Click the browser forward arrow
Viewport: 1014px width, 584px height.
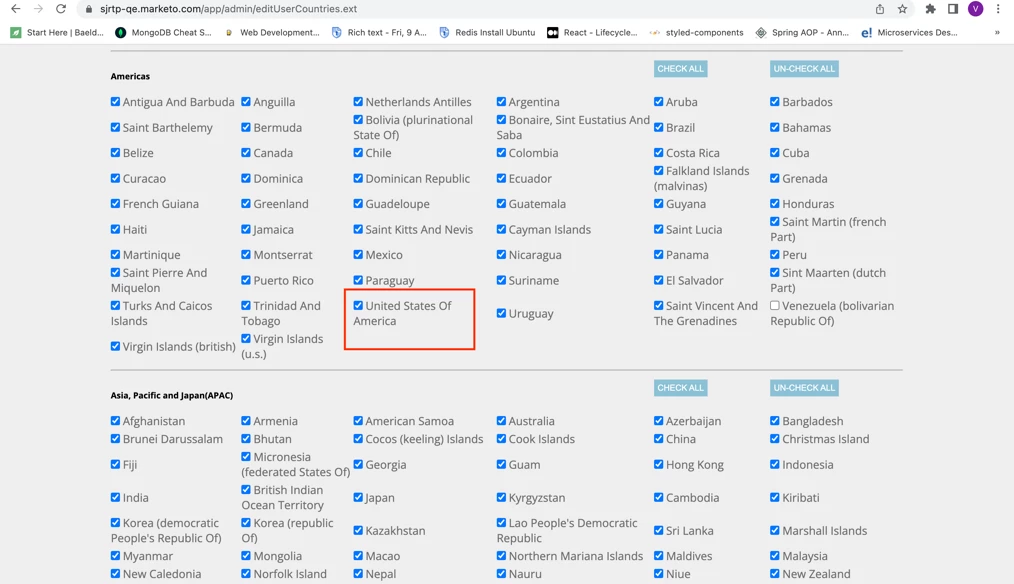pyautogui.click(x=38, y=9)
